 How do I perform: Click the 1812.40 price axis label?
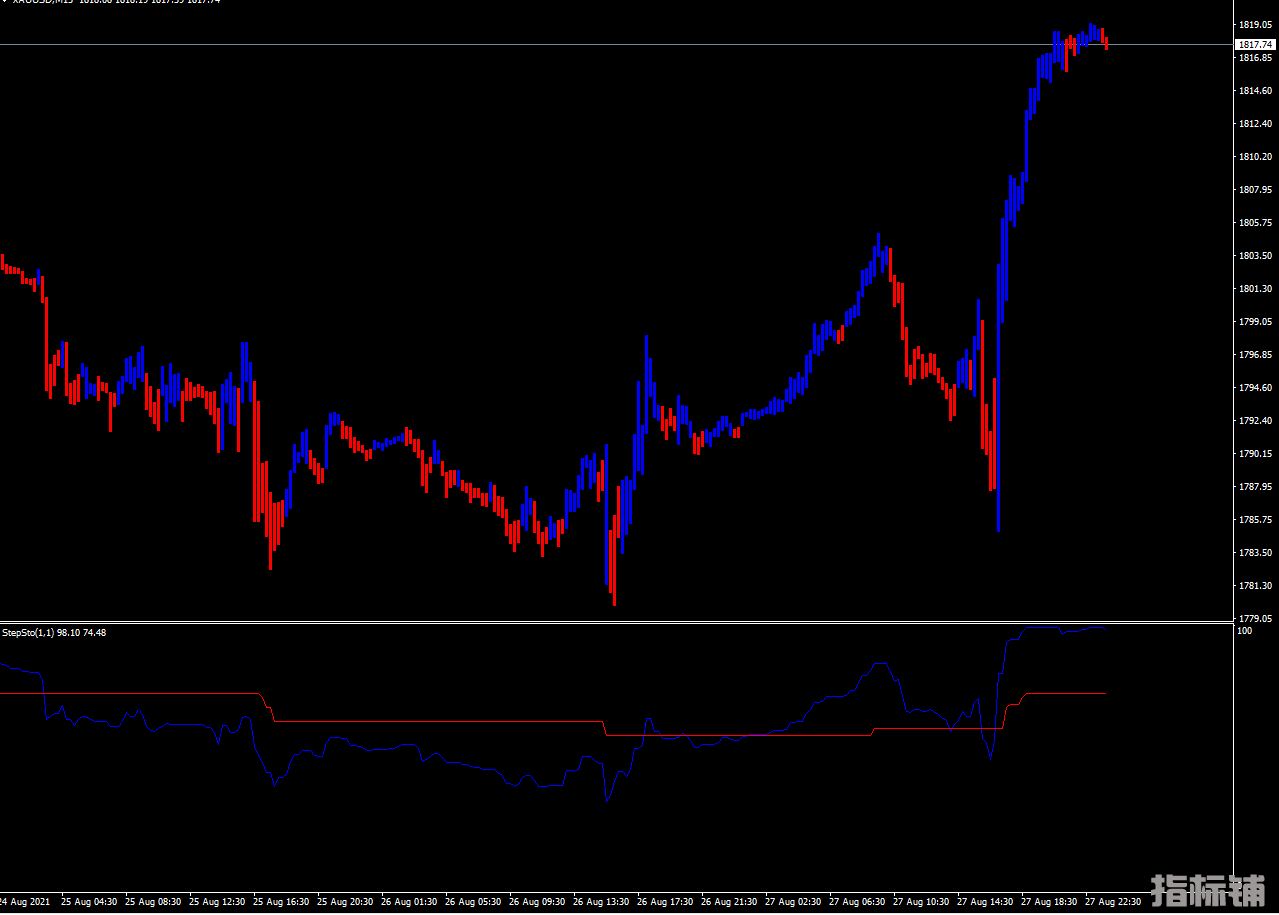[1254, 124]
